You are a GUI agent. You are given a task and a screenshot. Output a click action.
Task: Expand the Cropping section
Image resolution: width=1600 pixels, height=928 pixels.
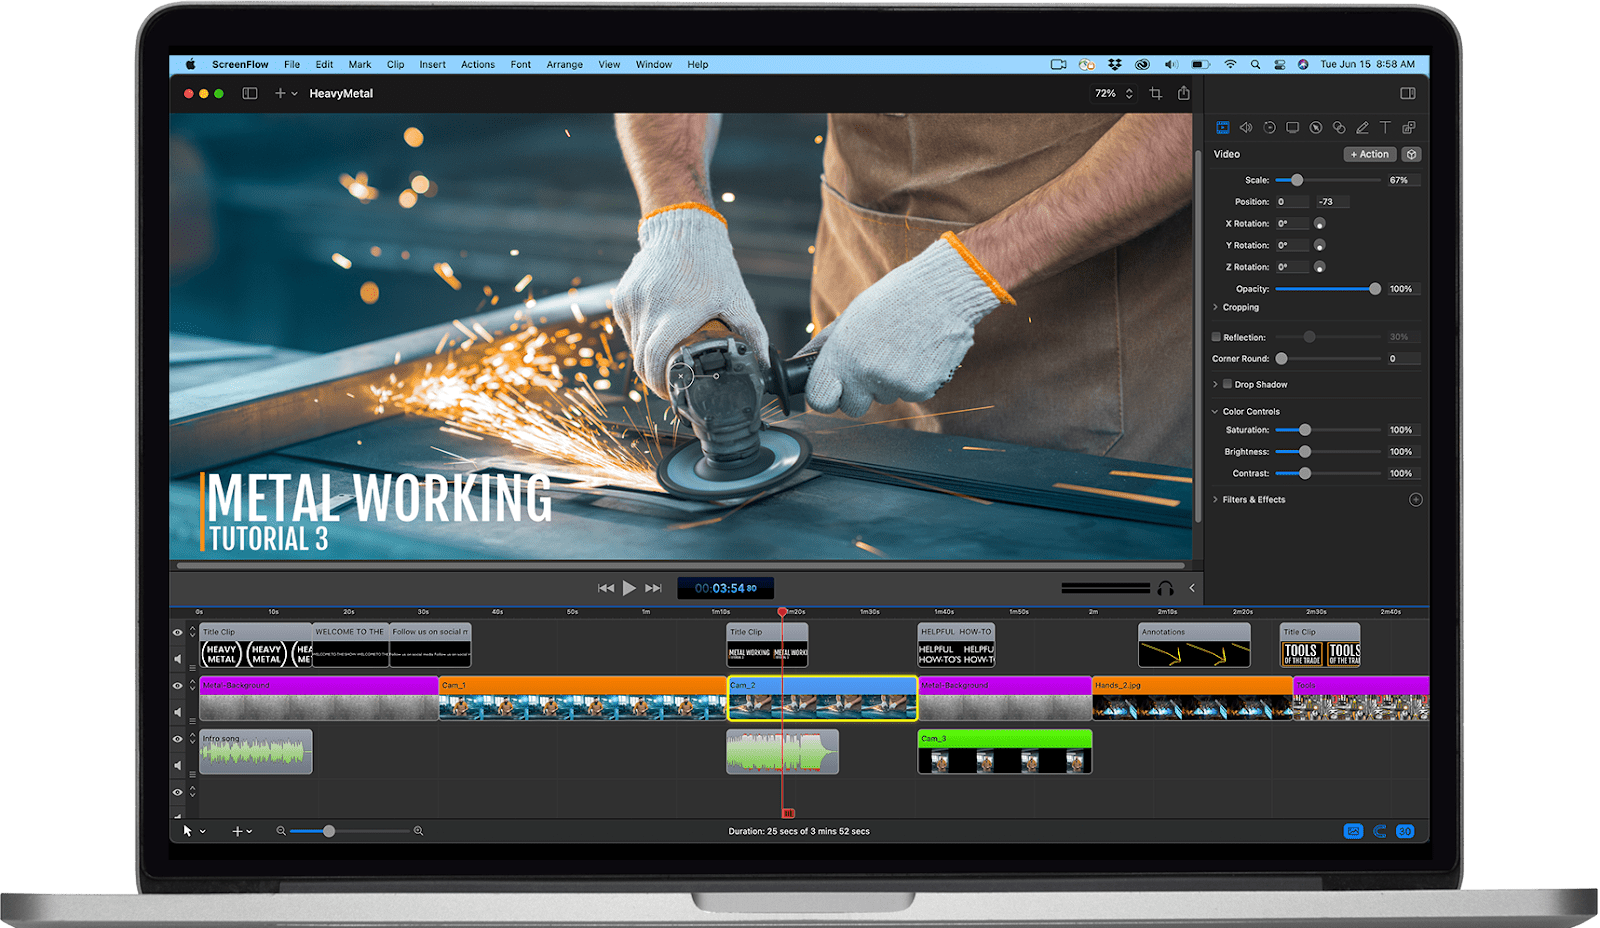click(1216, 307)
